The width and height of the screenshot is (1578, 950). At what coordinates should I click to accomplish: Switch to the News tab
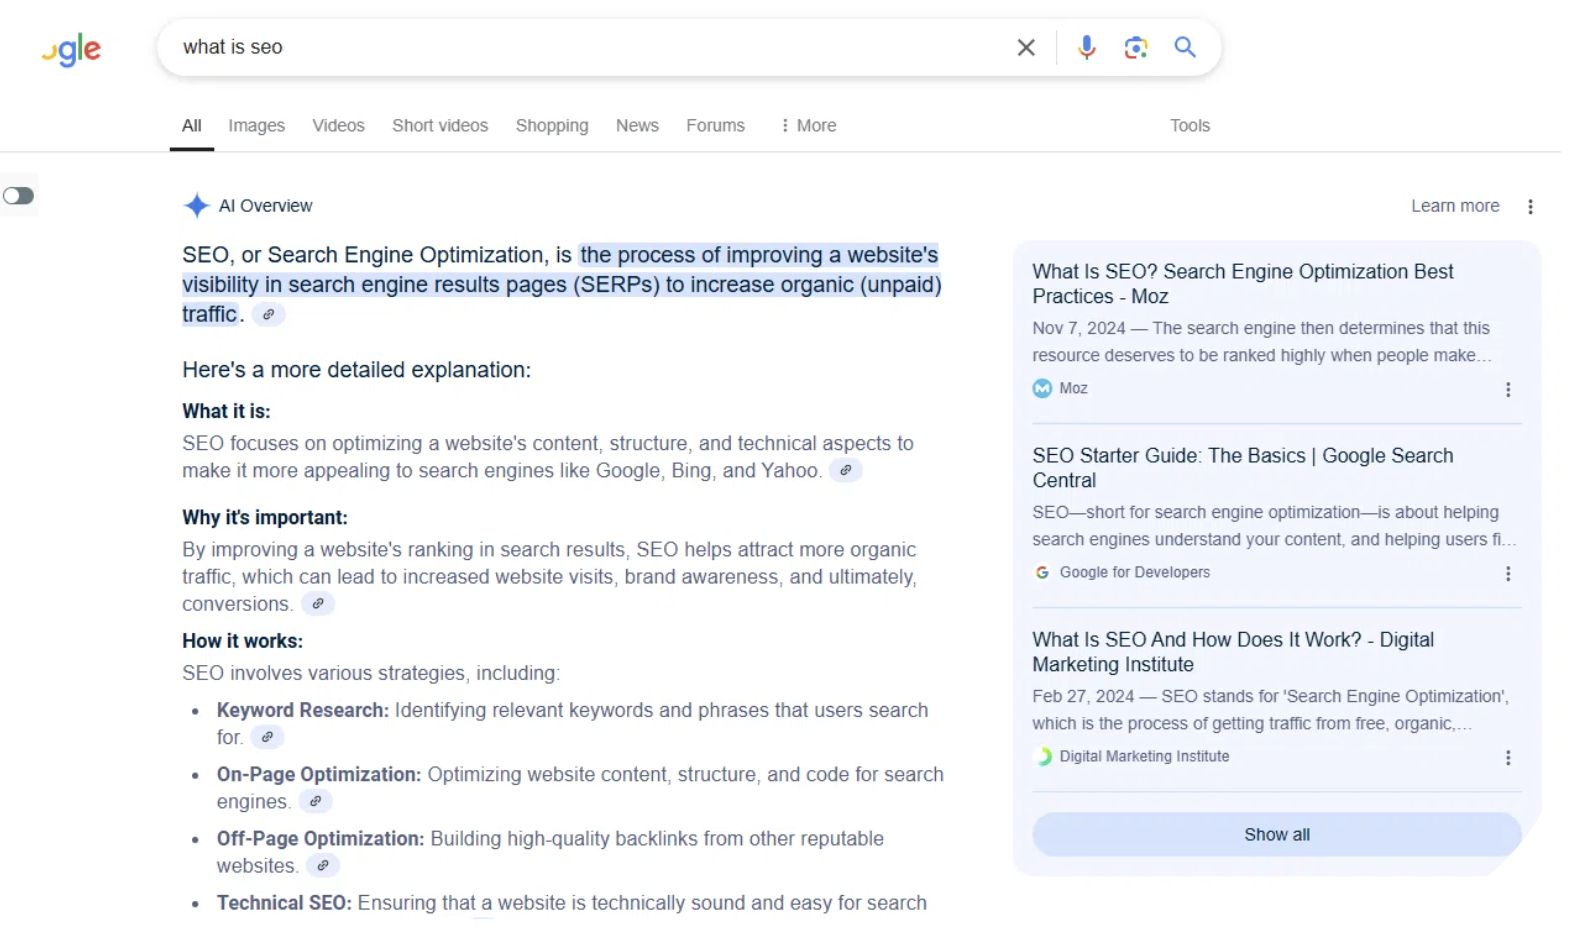coord(637,125)
